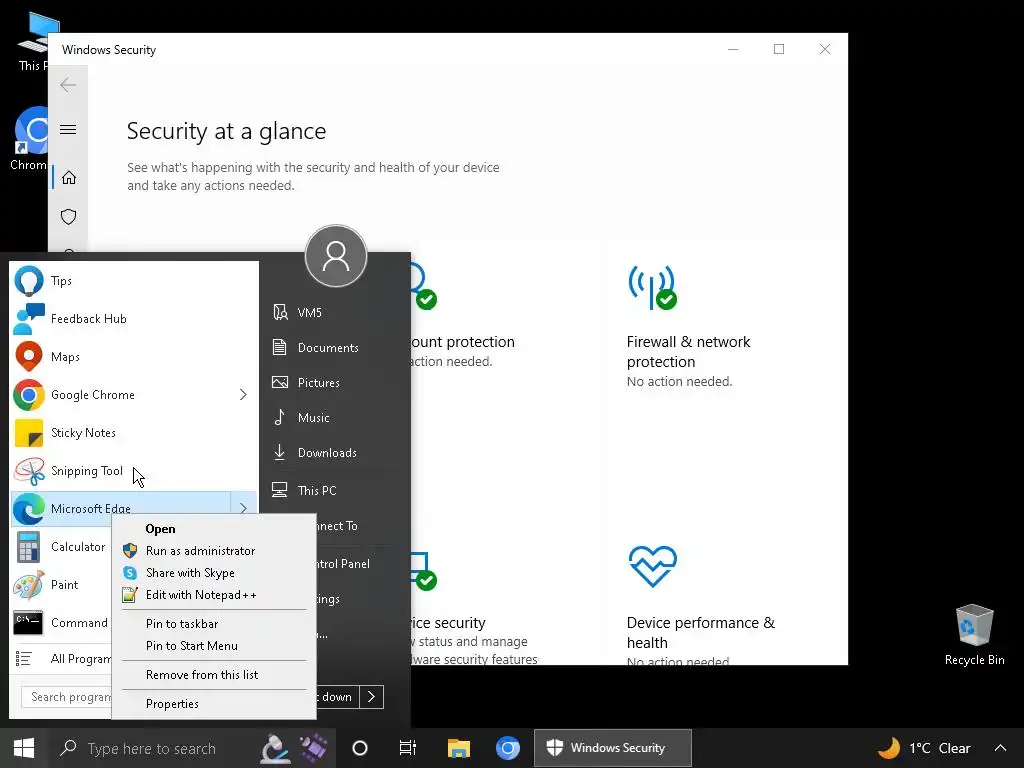Open File Explorer from taskbar
This screenshot has width=1024, height=768.
click(x=458, y=748)
